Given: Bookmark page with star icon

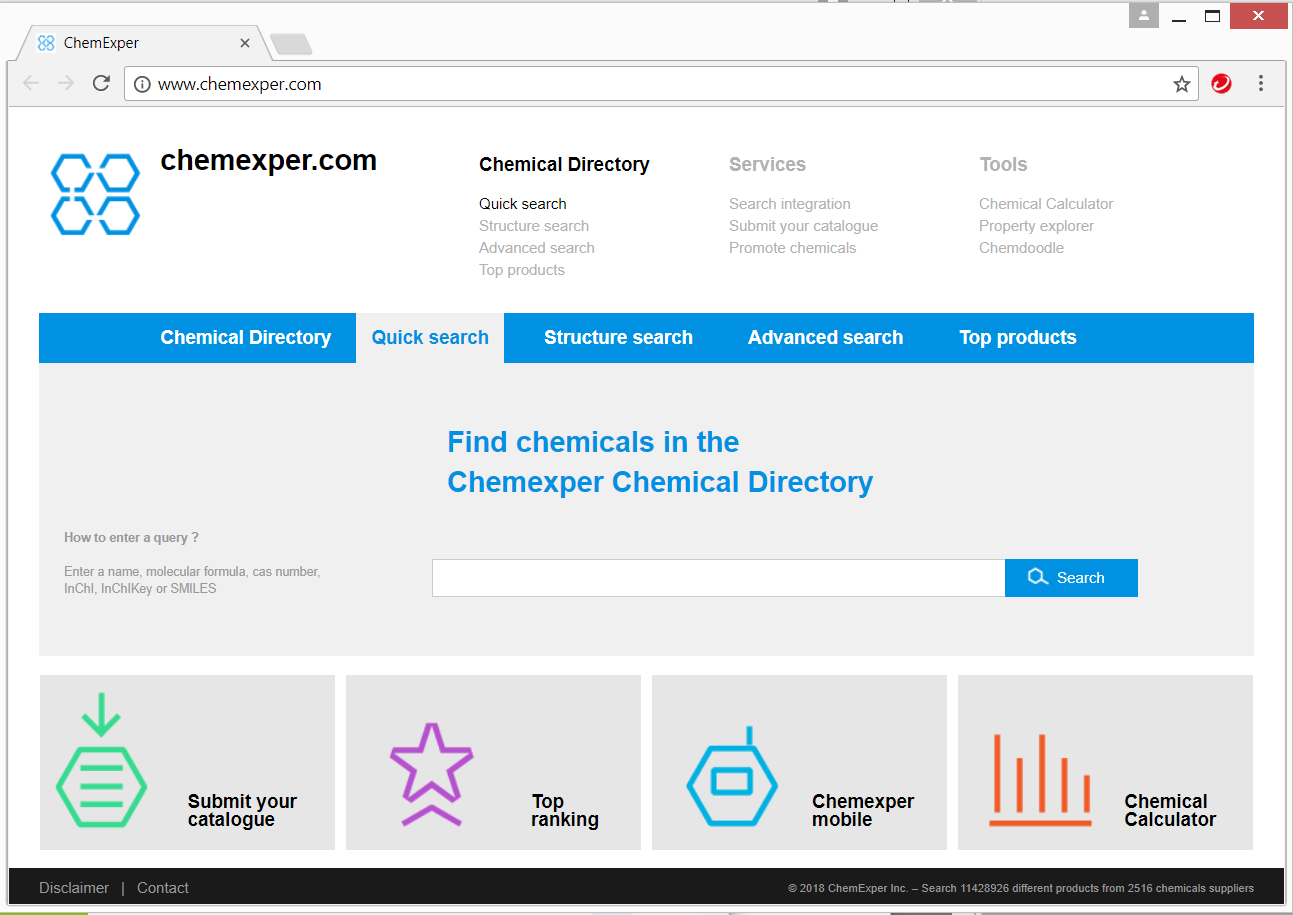Looking at the screenshot, I should coord(1182,84).
